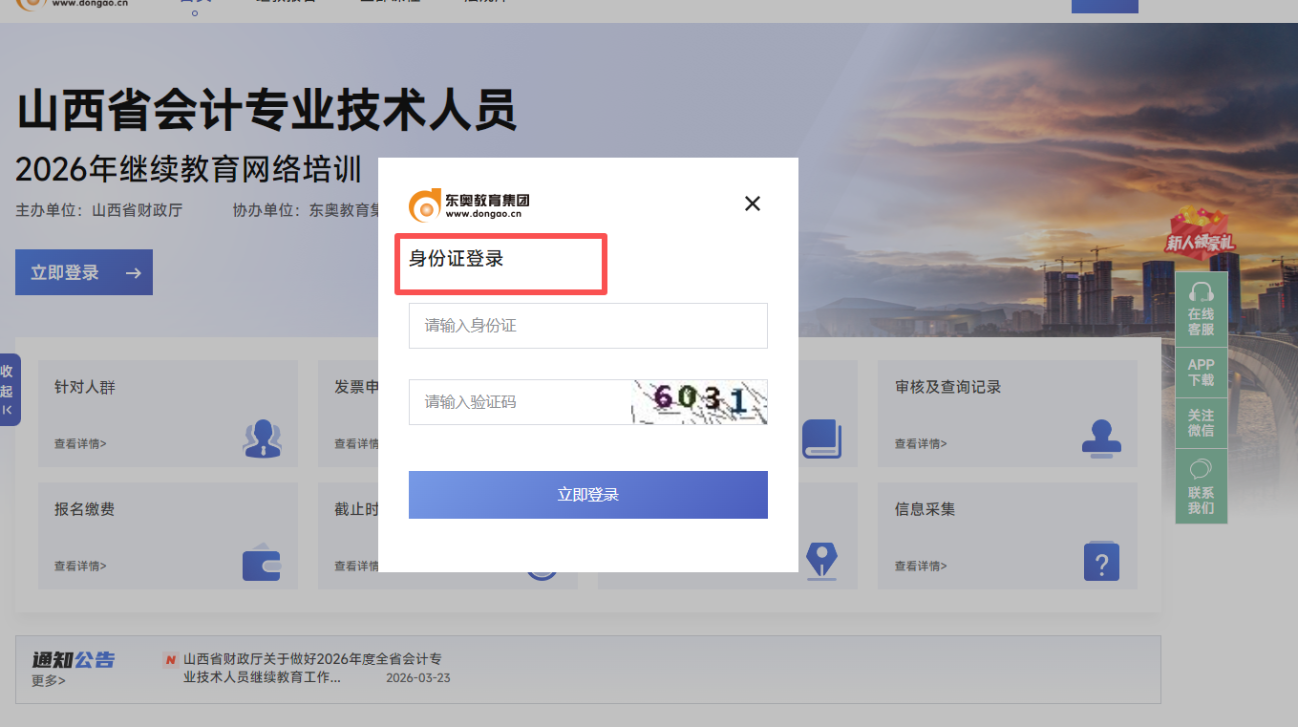
Task: Click the question mark icon on 信息采集 card
Action: point(1101,561)
